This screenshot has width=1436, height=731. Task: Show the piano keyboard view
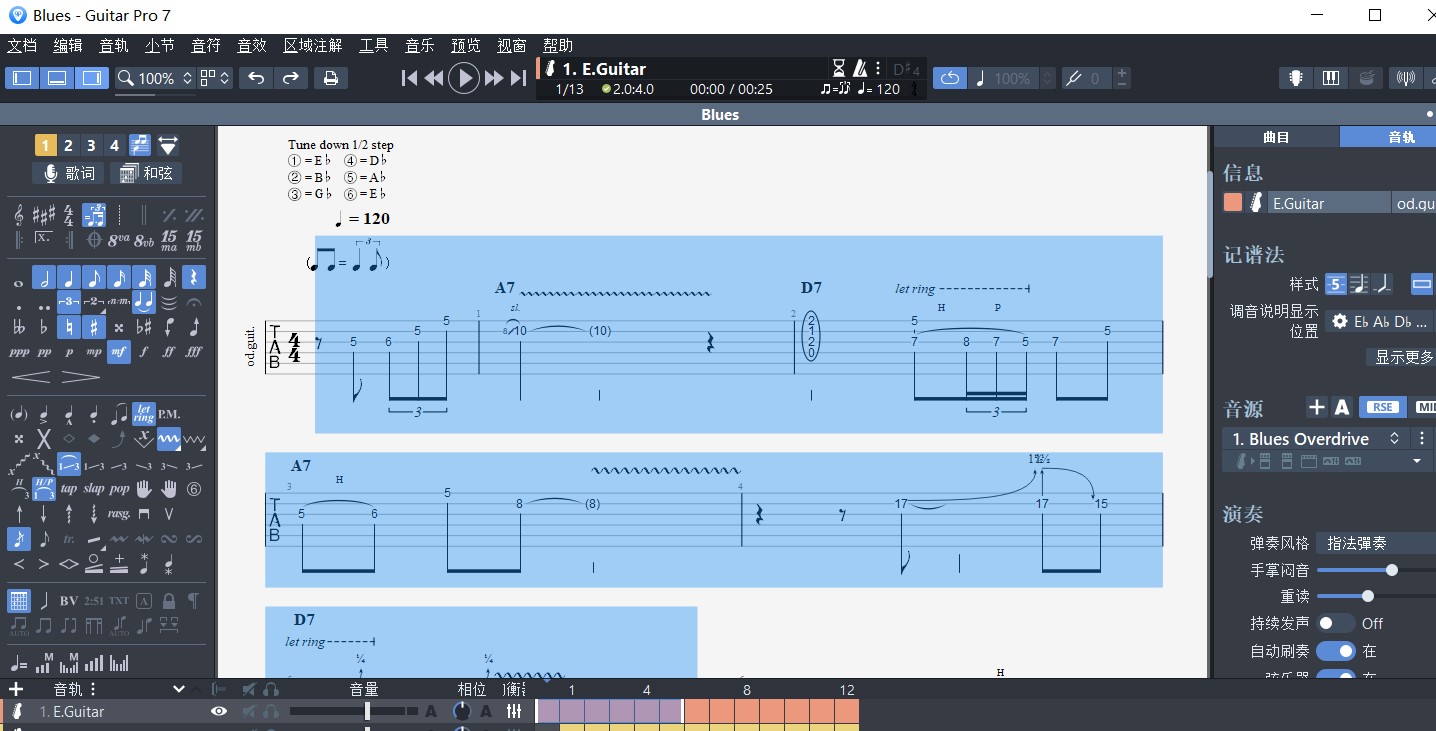1330,78
